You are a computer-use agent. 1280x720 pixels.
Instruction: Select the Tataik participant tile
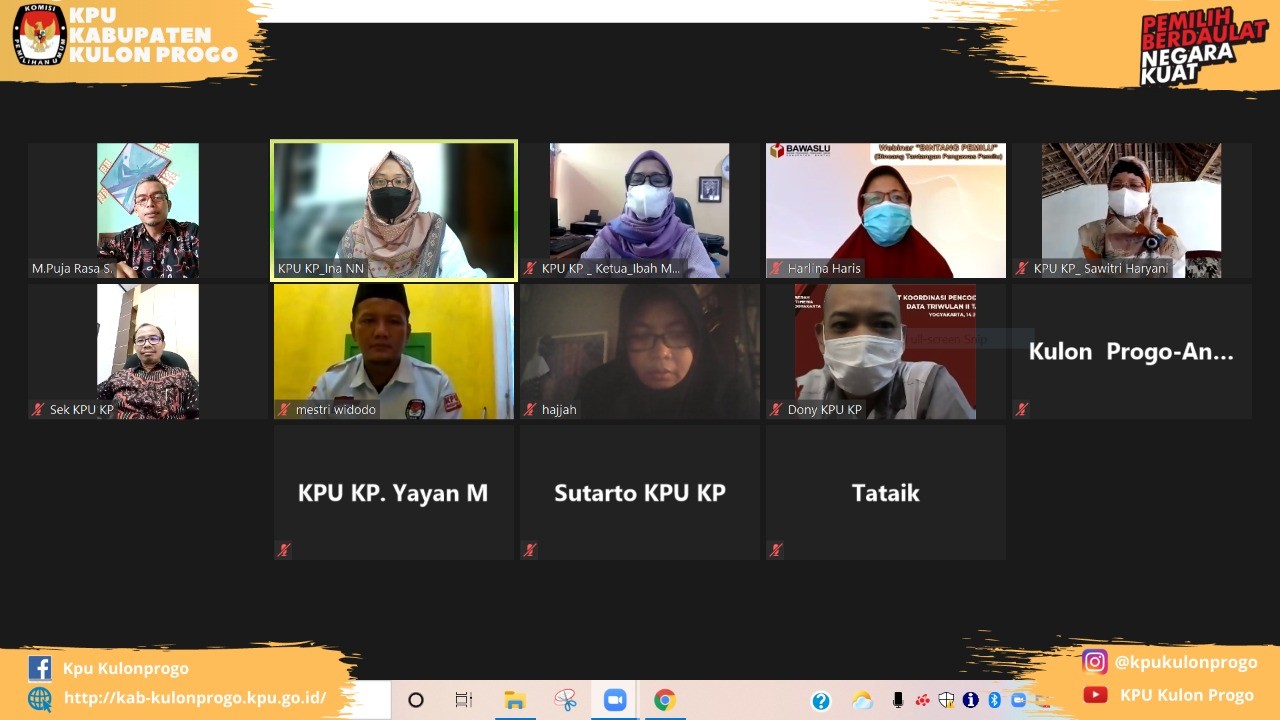[x=885, y=492]
